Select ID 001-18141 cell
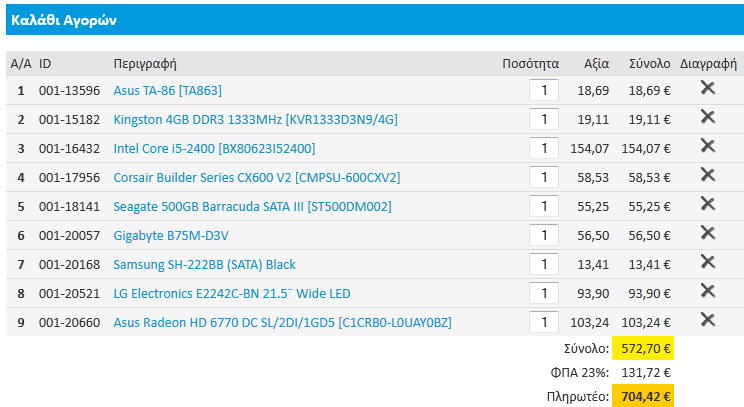Viewport: 744px width, 407px height. tap(69, 206)
